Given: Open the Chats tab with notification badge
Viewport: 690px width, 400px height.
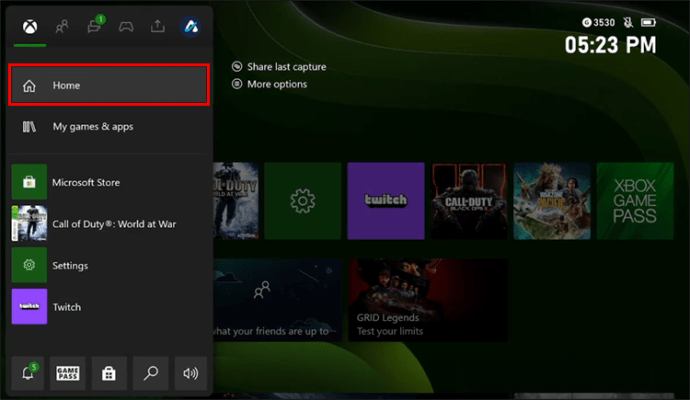Looking at the screenshot, I should coord(94,27).
